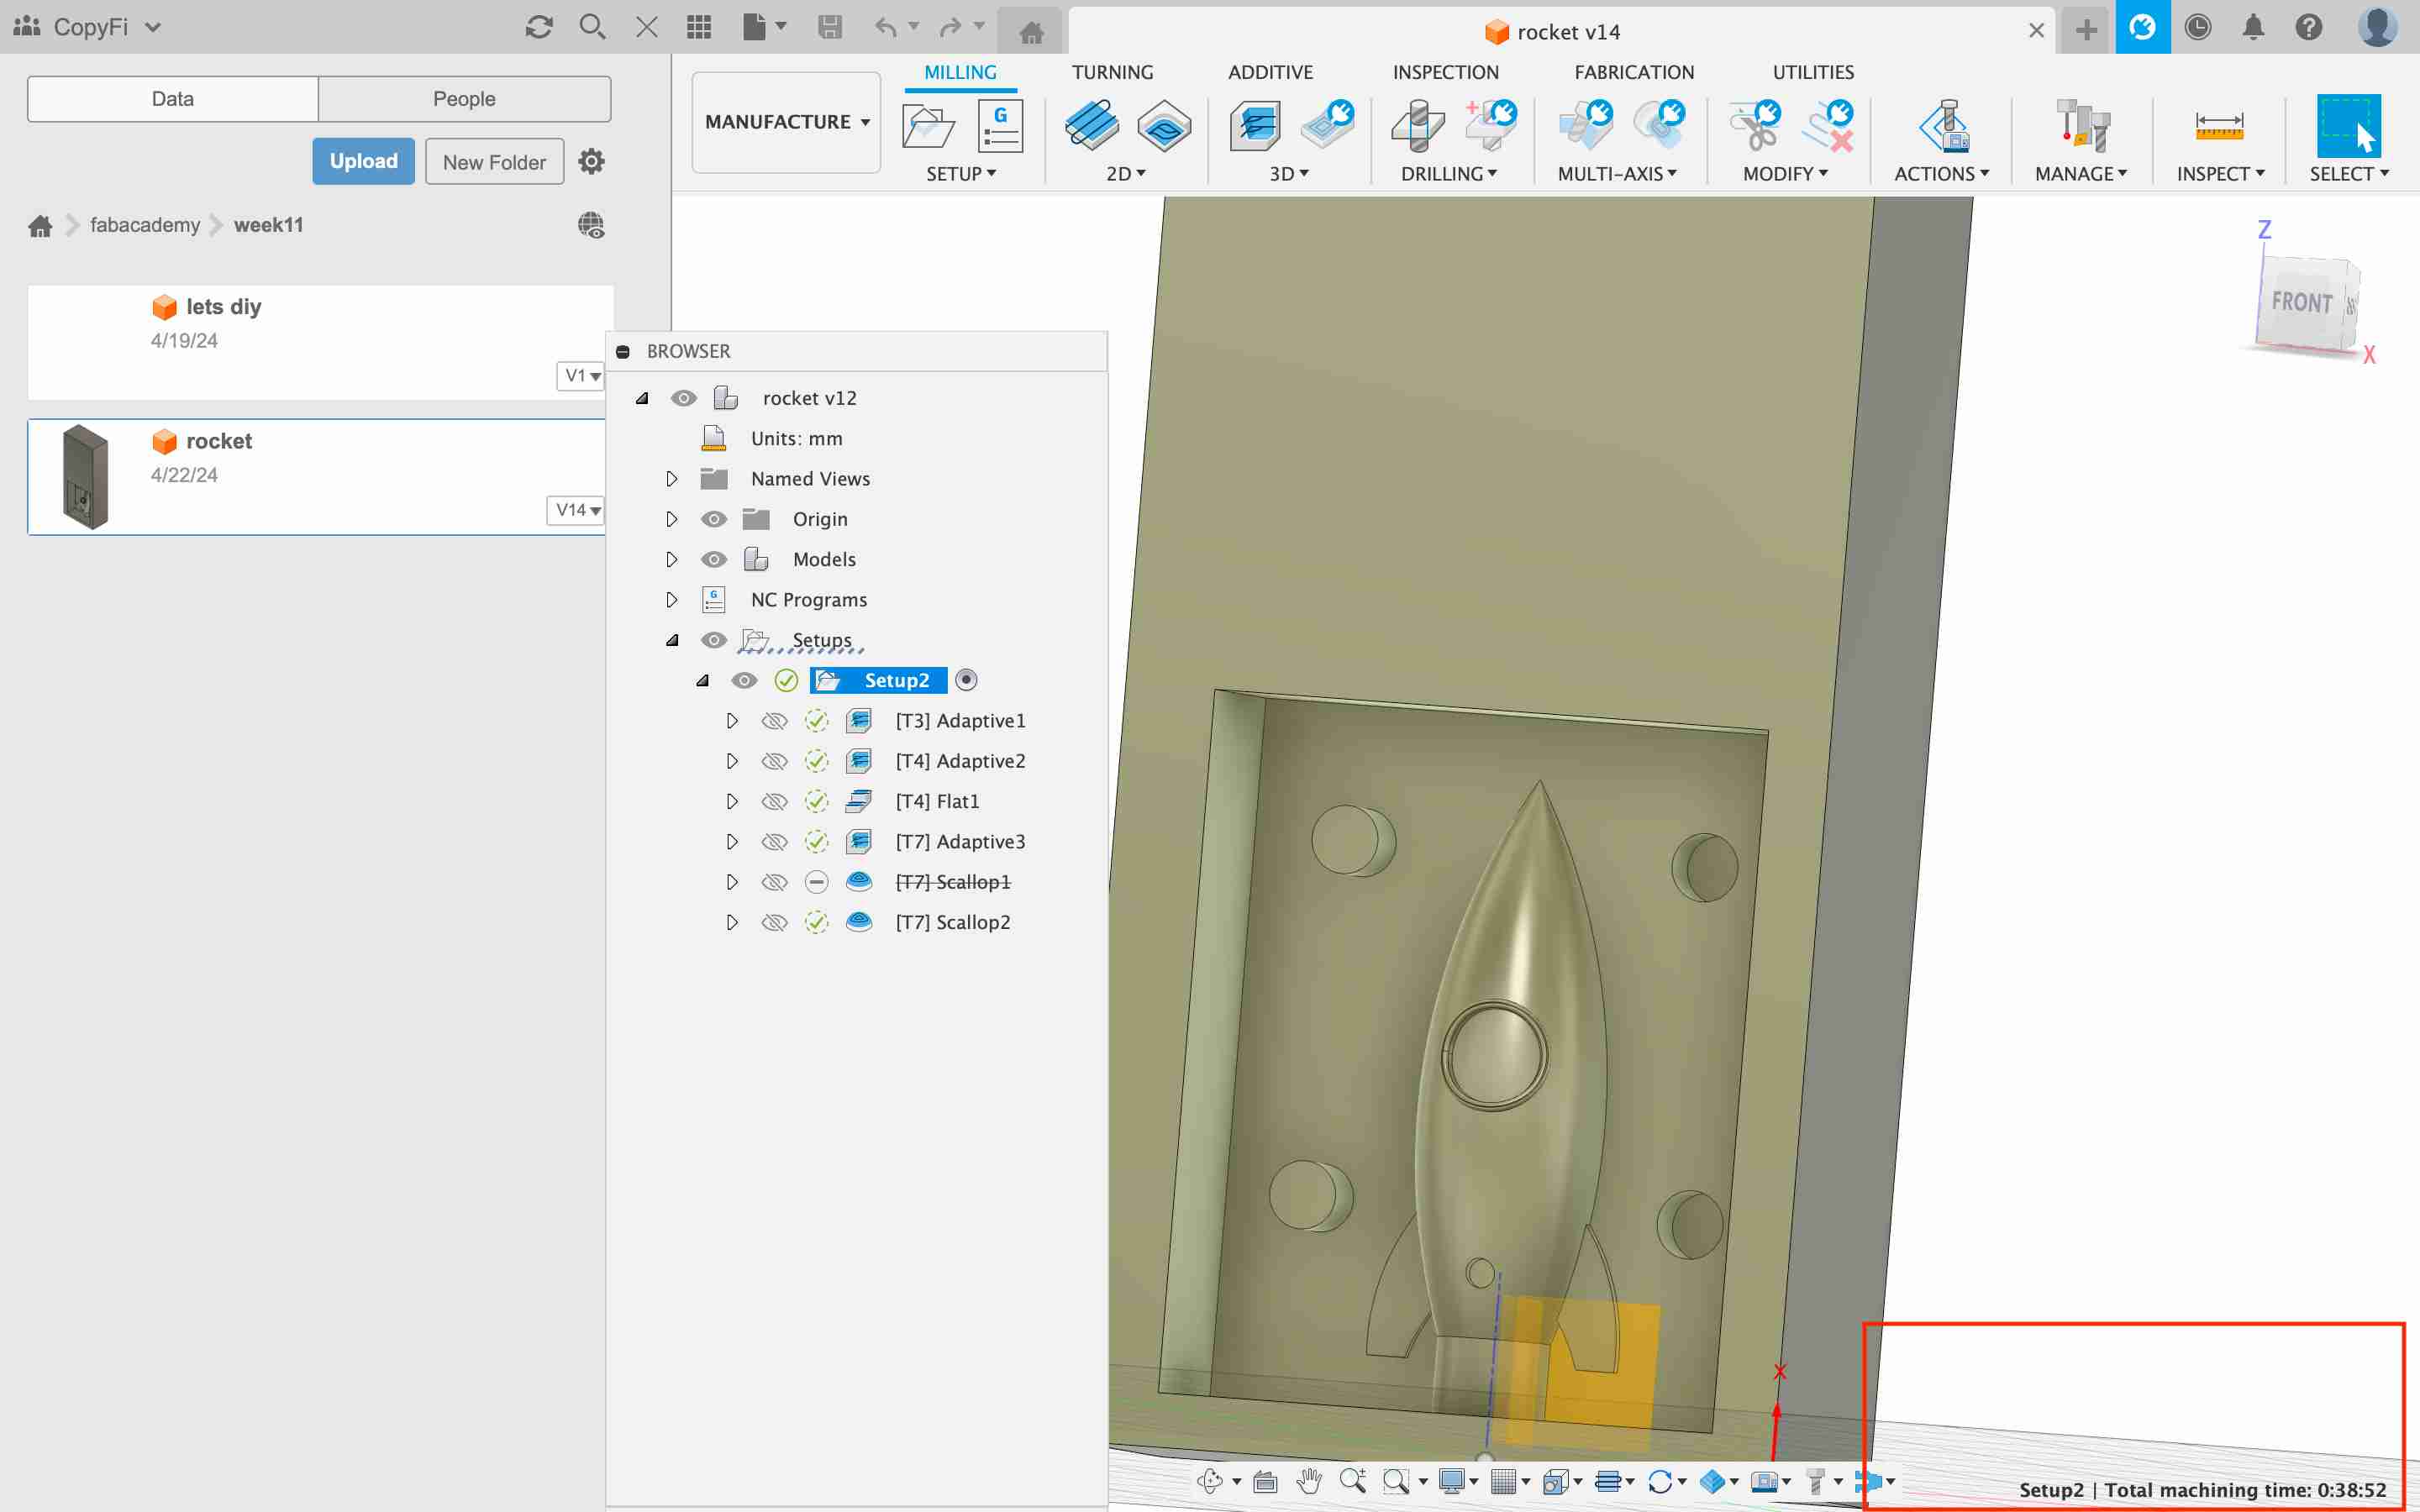The height and width of the screenshot is (1512, 2420).
Task: Open the 2D dropdown menu
Action: [1126, 174]
